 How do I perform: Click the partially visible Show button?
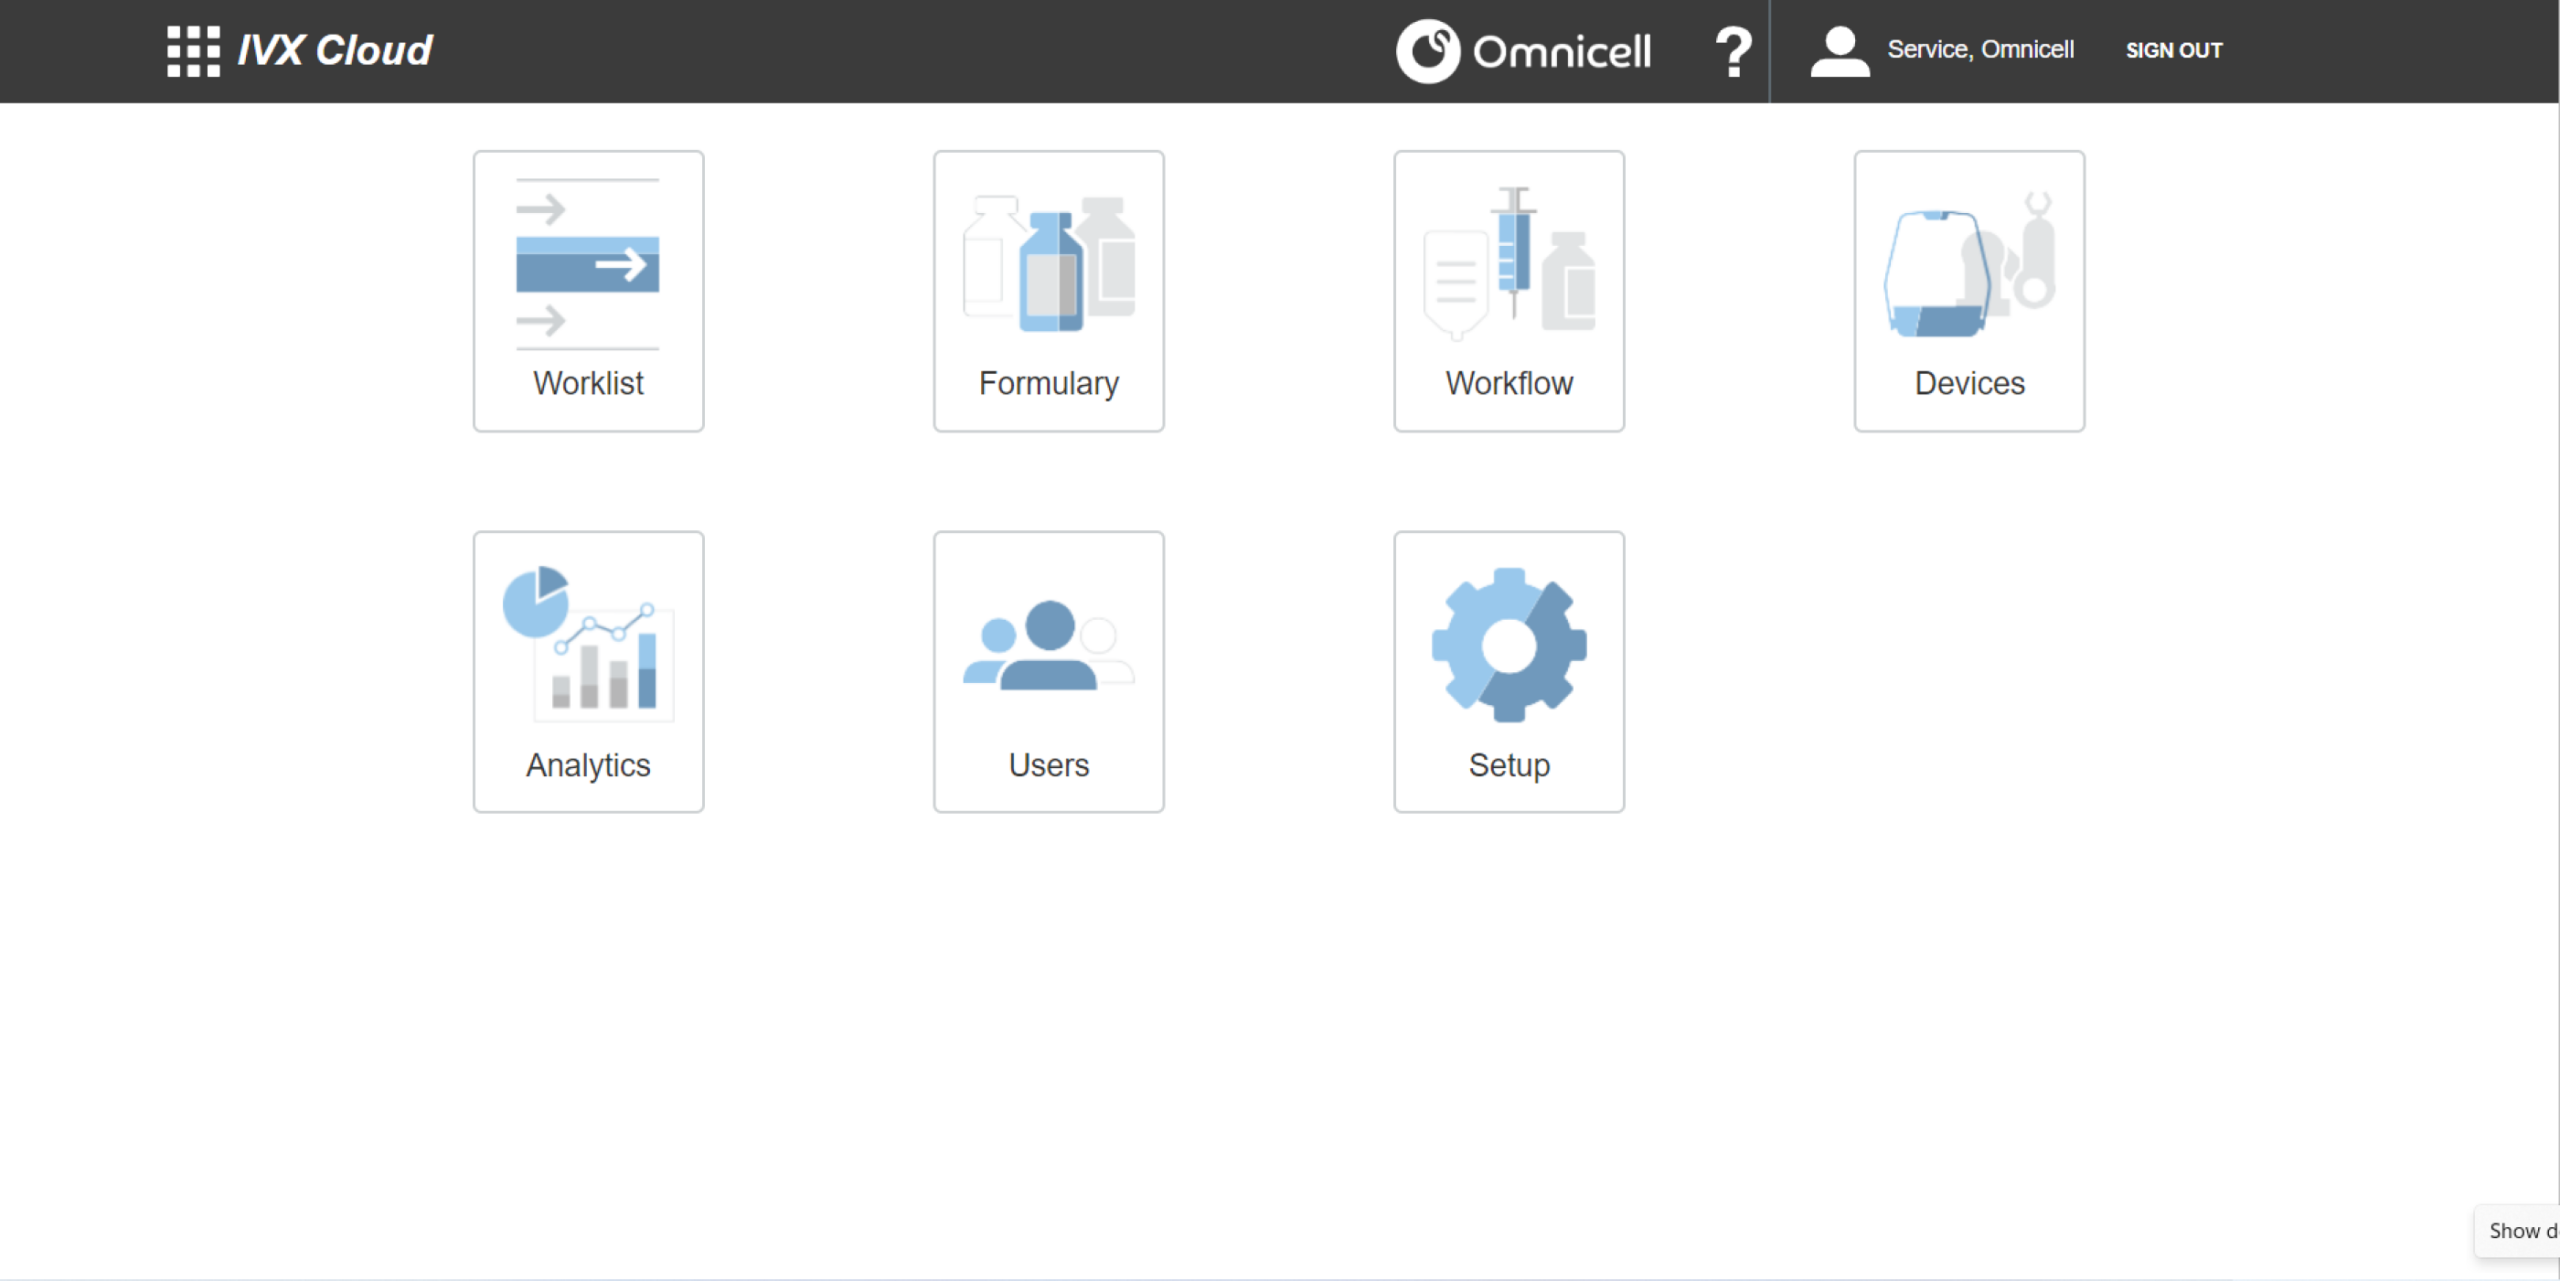click(x=2520, y=1231)
